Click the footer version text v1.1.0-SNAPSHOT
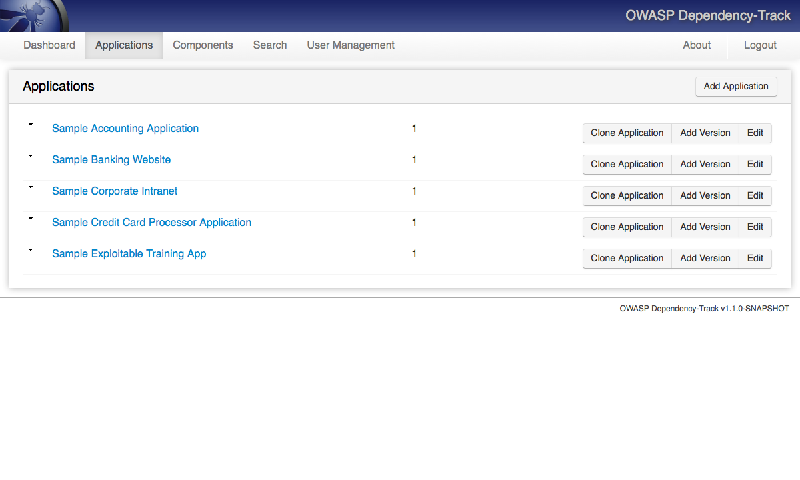This screenshot has width=800, height=480. 755,308
